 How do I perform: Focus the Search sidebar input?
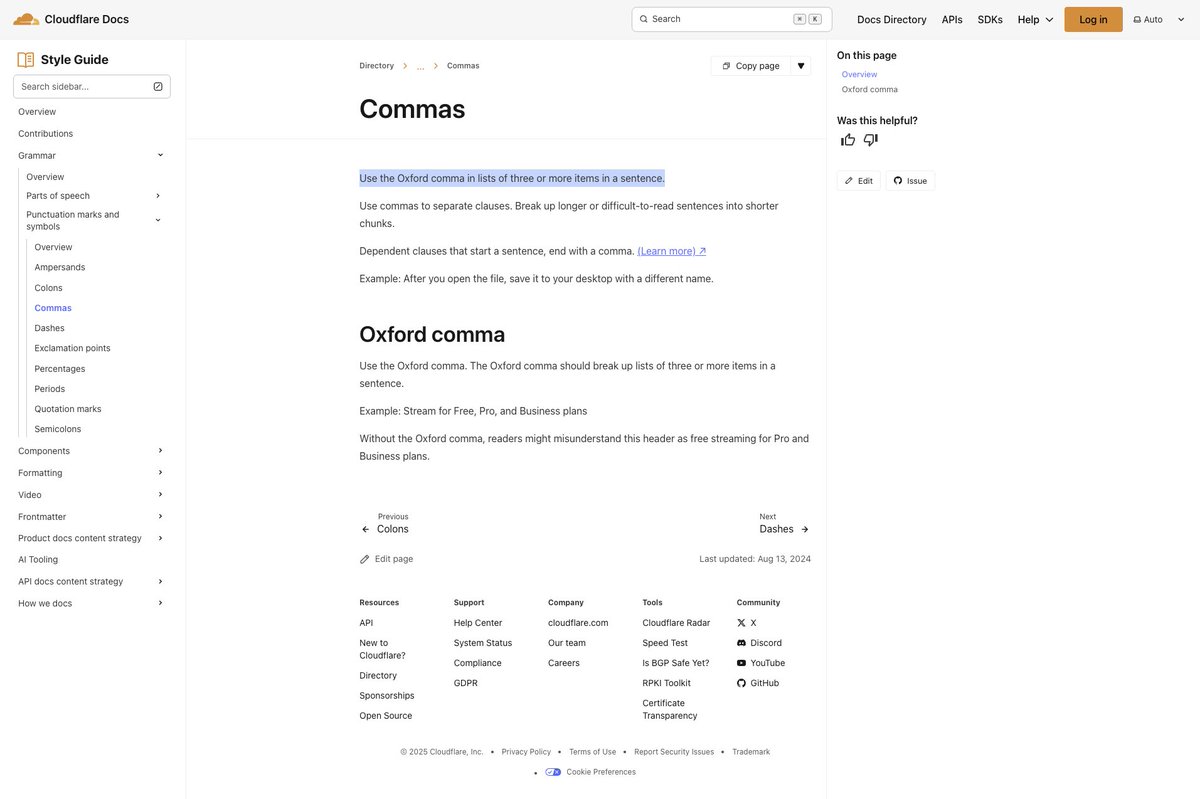click(x=92, y=87)
